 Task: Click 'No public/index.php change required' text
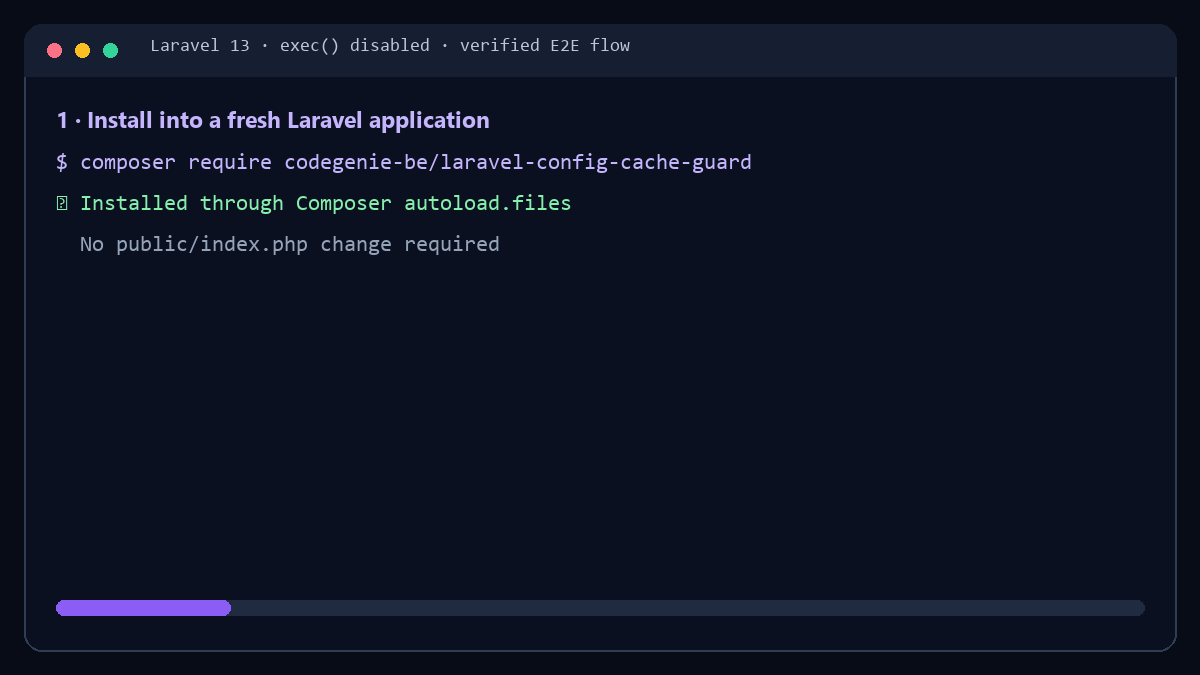(289, 244)
